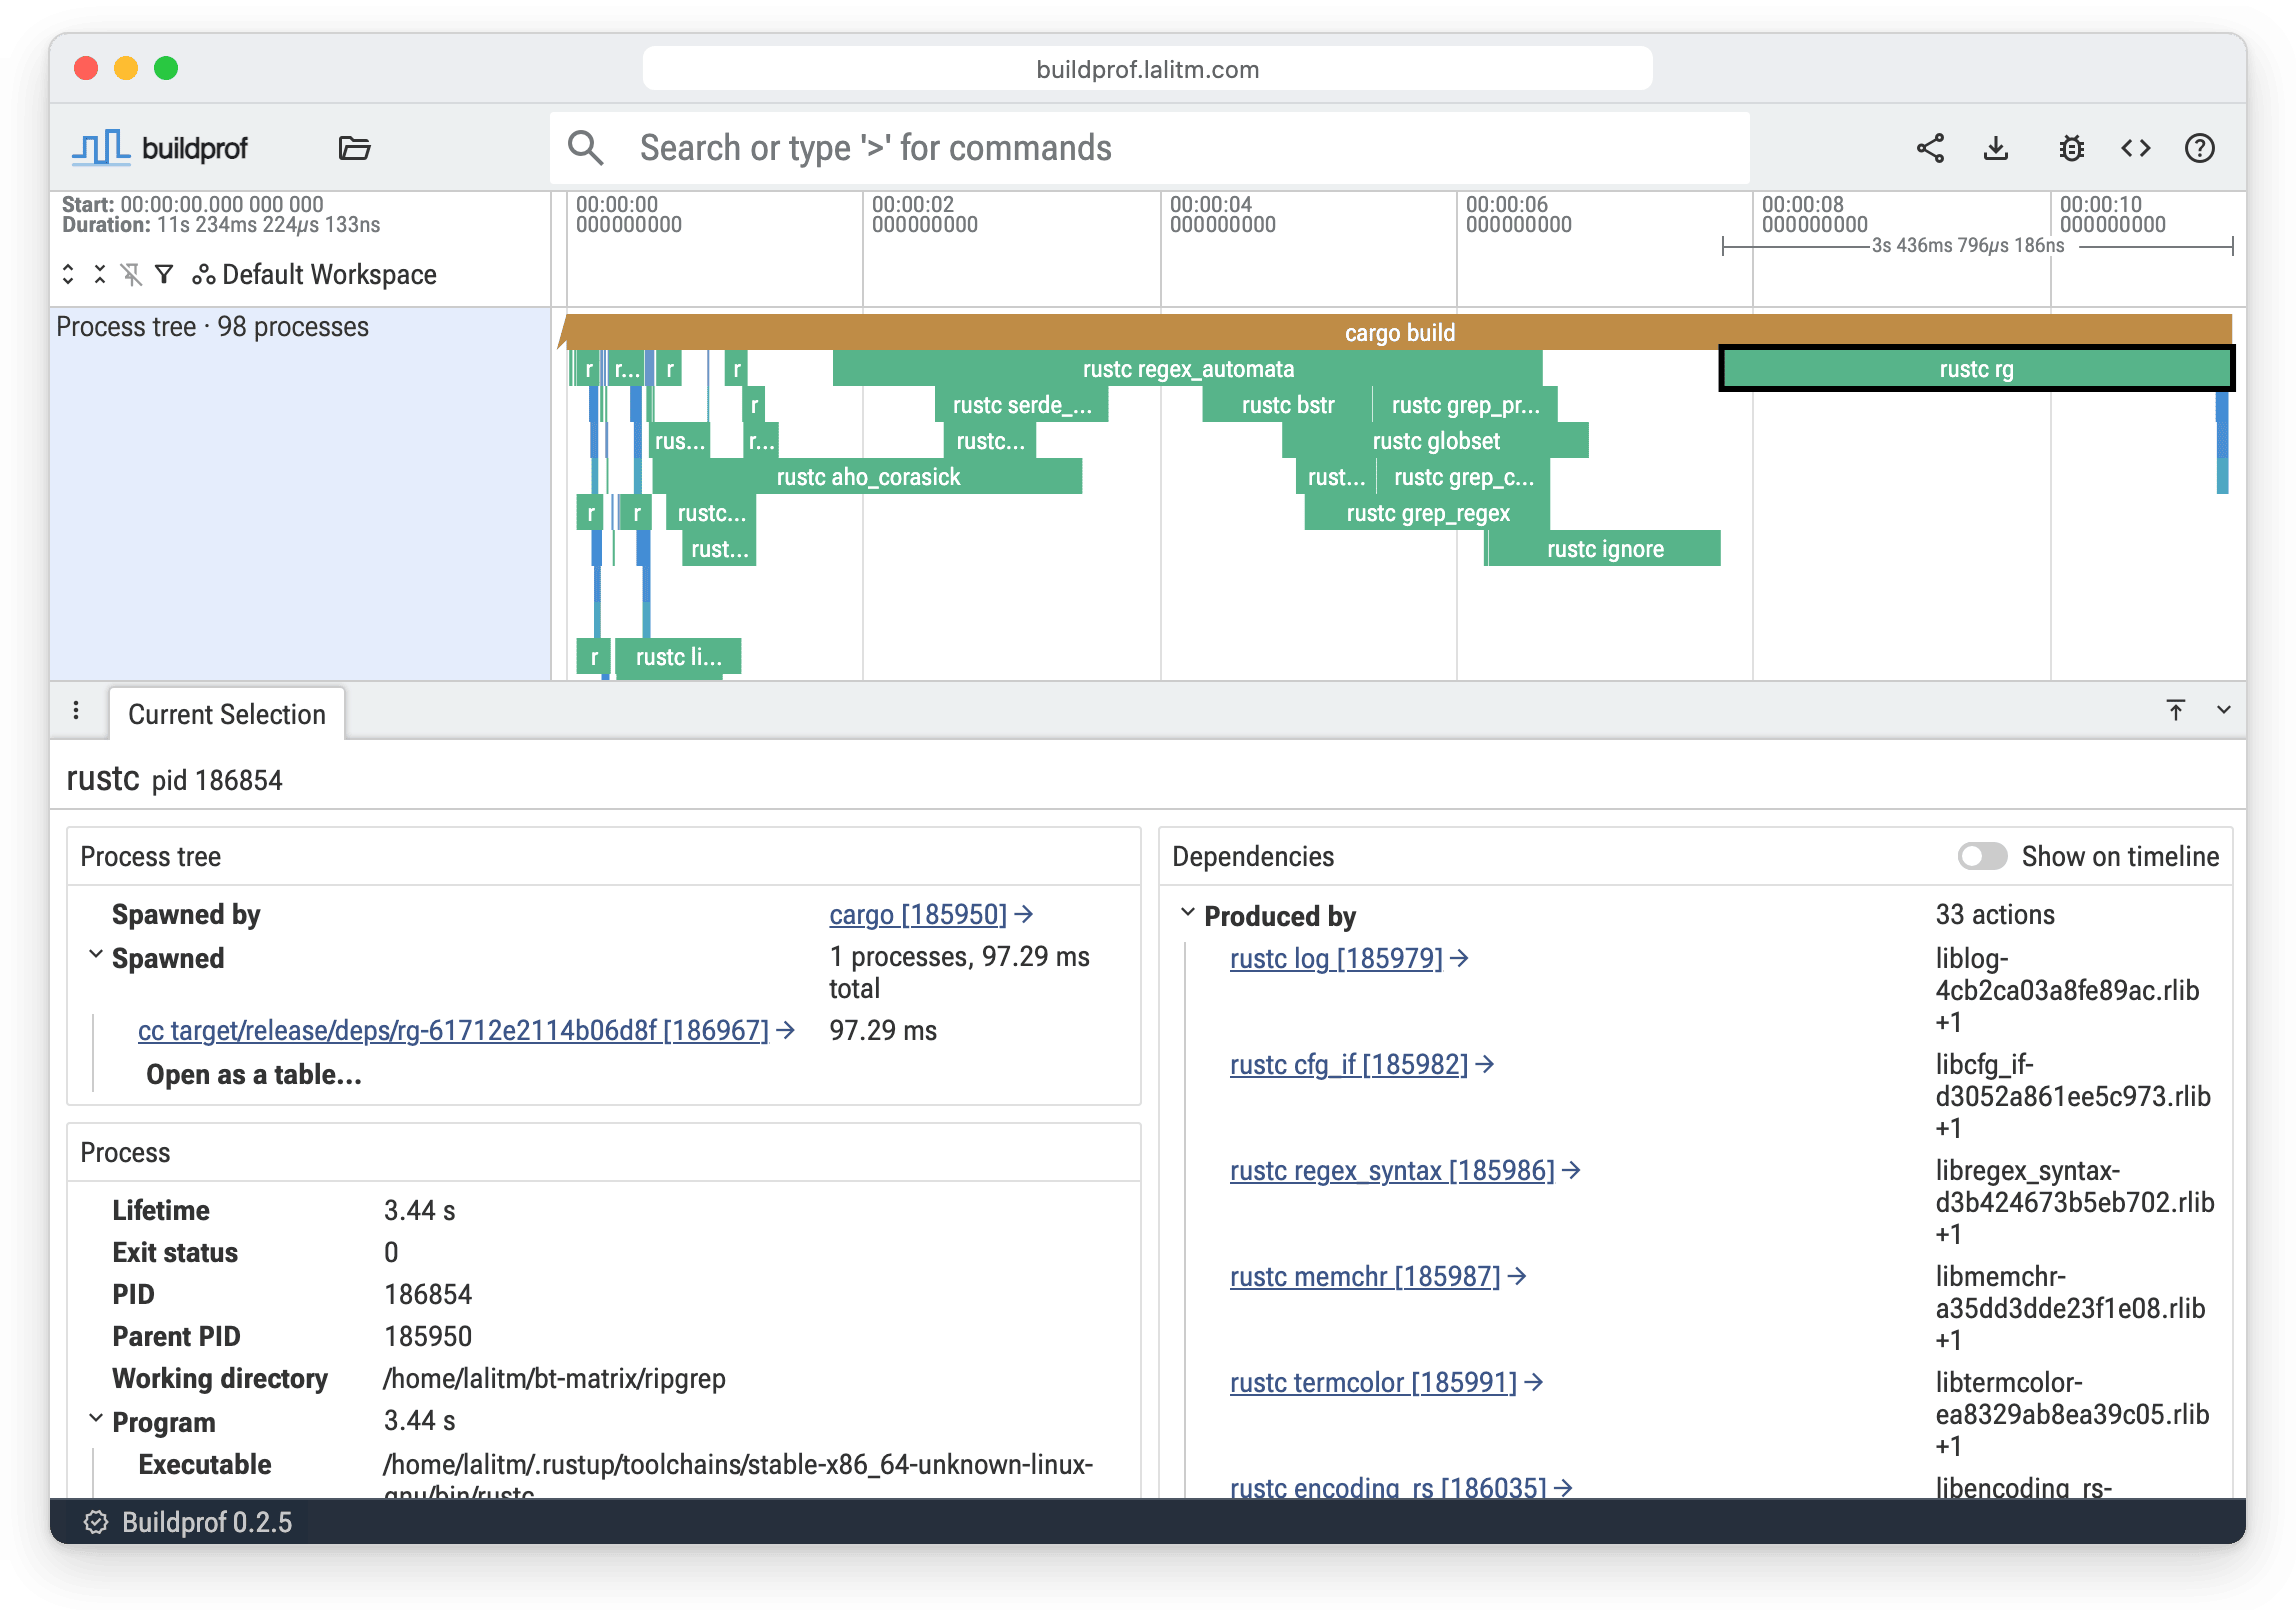Select the rustc grep_regex slice
This screenshot has height=1610, width=2296.
1428,513
